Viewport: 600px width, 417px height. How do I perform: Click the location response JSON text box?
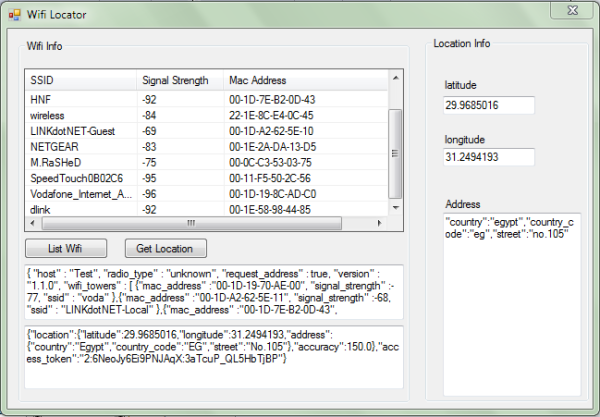tap(214, 357)
